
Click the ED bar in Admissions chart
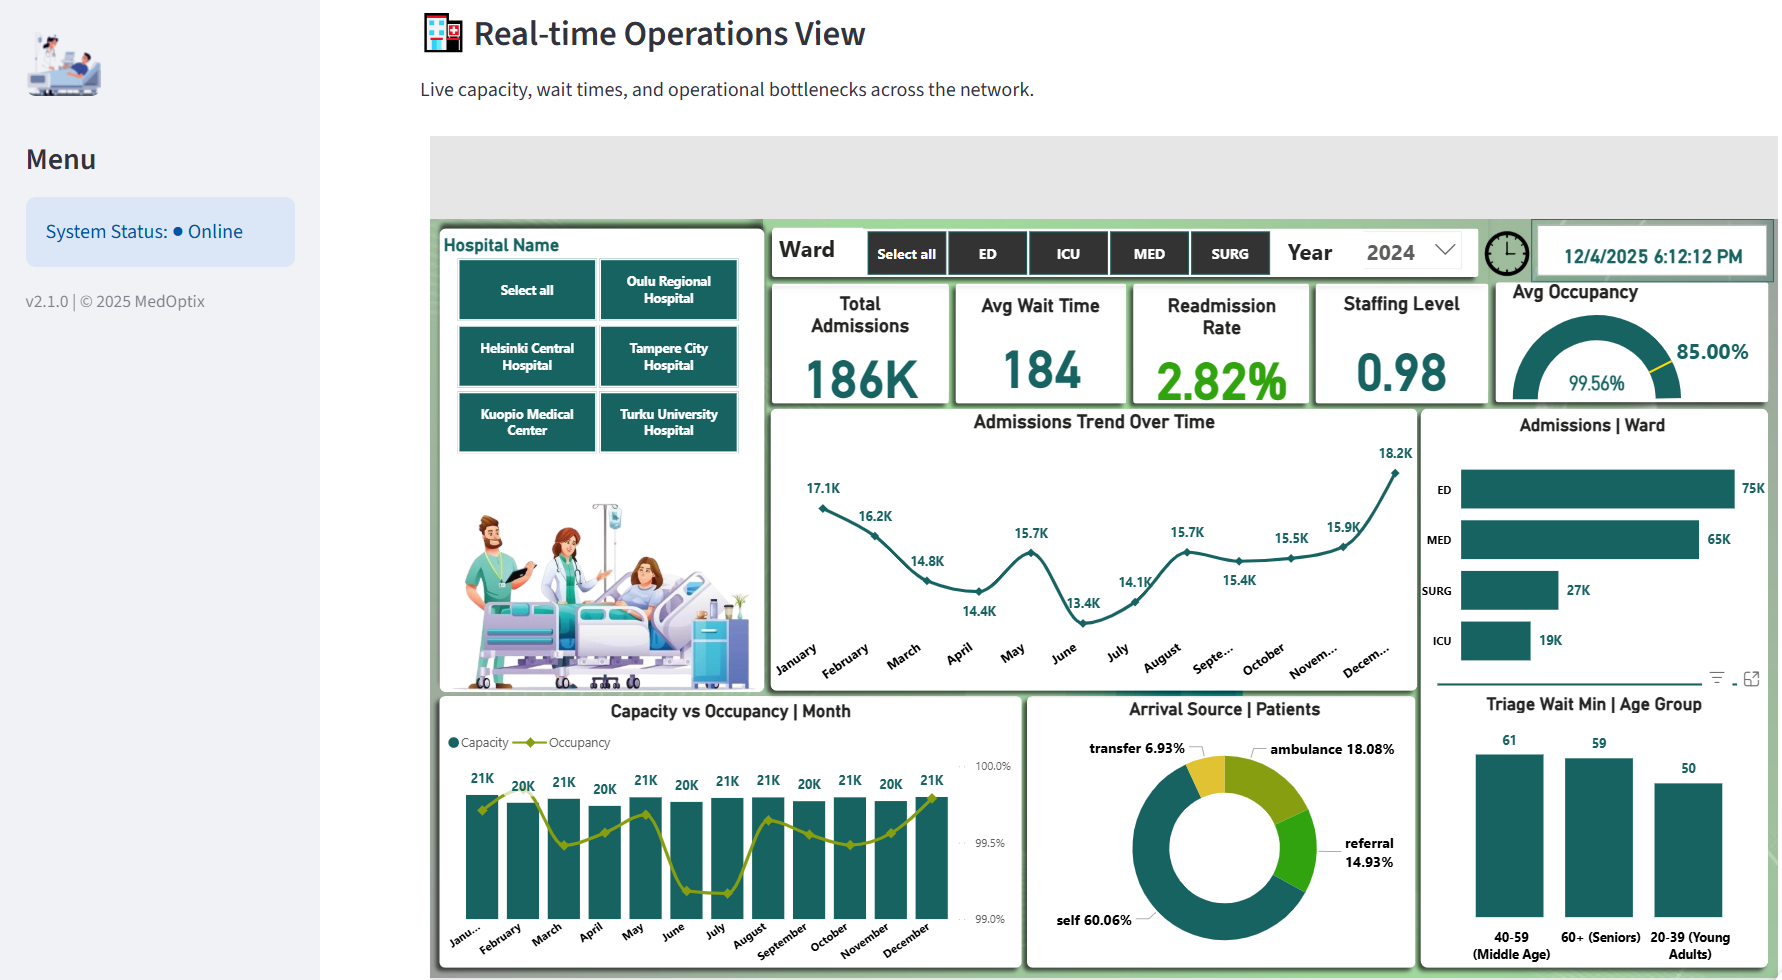1597,489
